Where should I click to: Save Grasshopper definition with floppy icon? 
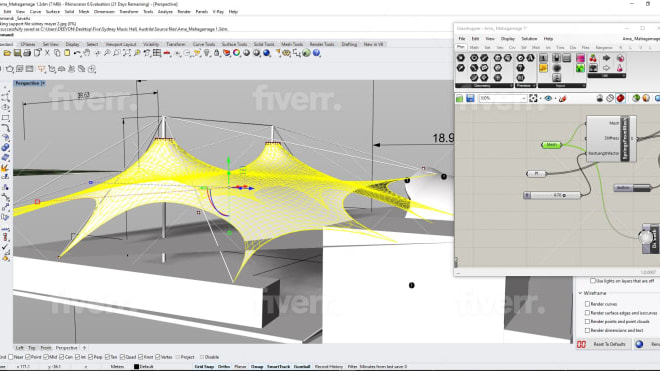click(470, 99)
